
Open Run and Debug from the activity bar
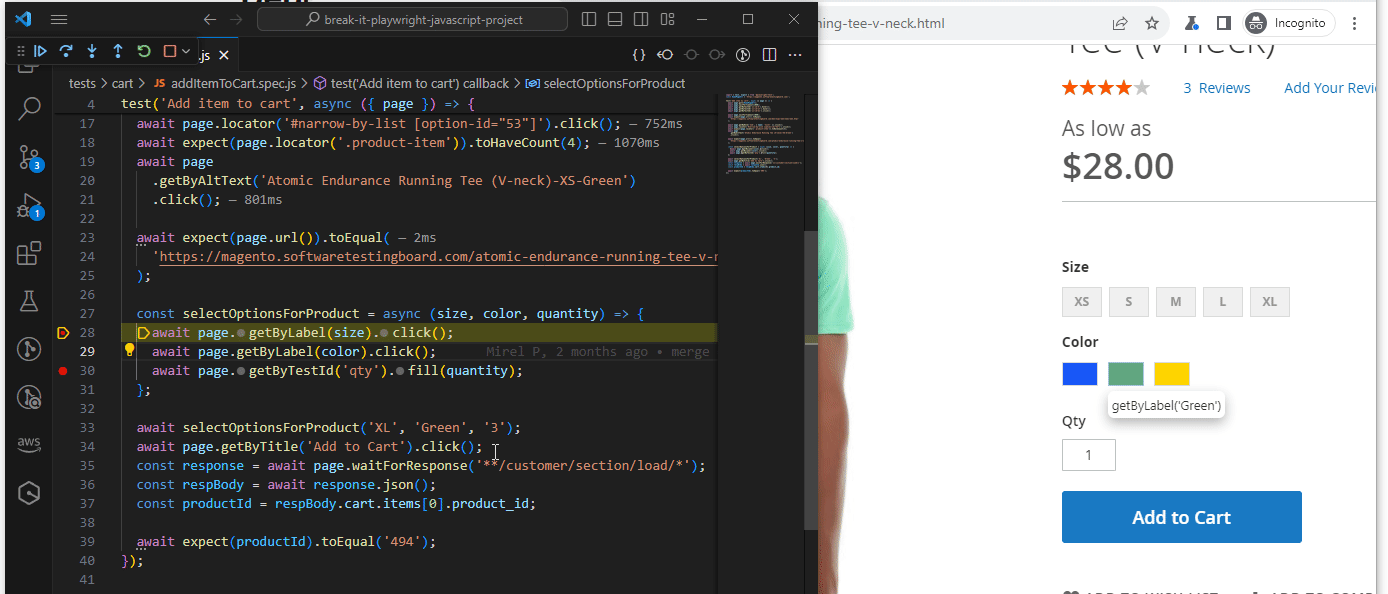[28, 205]
